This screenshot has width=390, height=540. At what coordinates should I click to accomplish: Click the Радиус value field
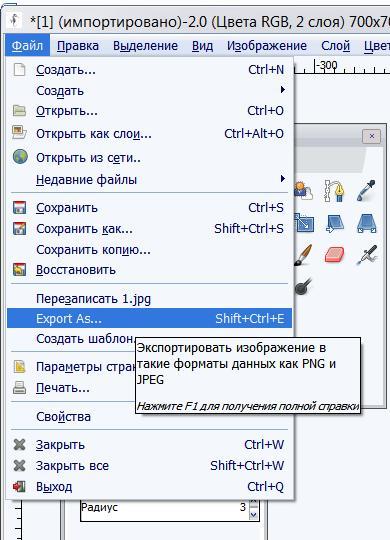[x=164, y=510]
